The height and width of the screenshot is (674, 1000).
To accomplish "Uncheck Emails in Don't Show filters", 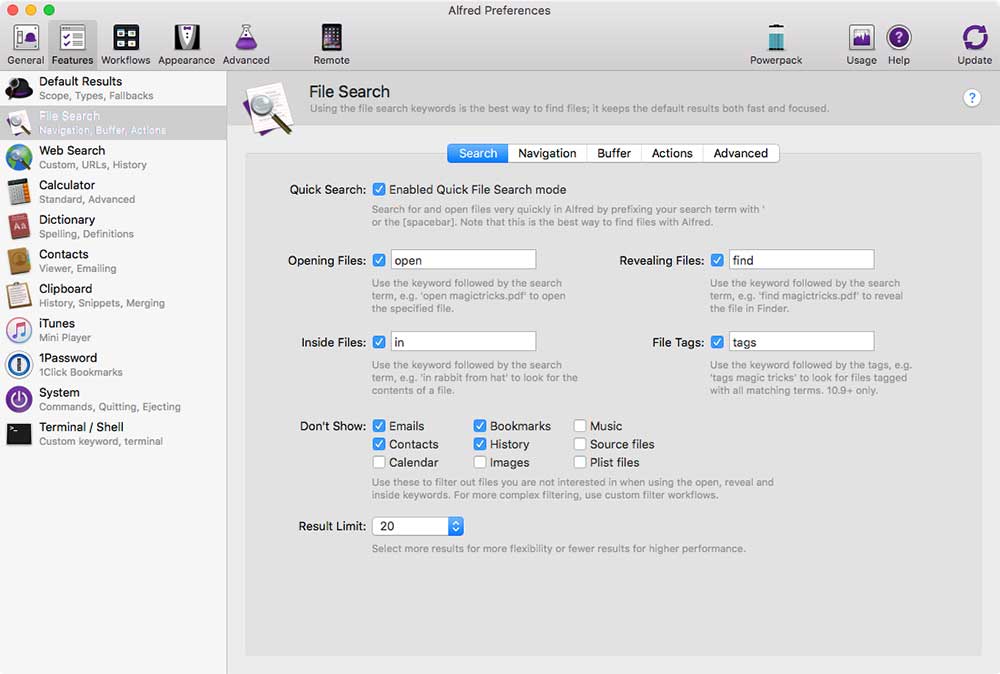I will click(378, 425).
